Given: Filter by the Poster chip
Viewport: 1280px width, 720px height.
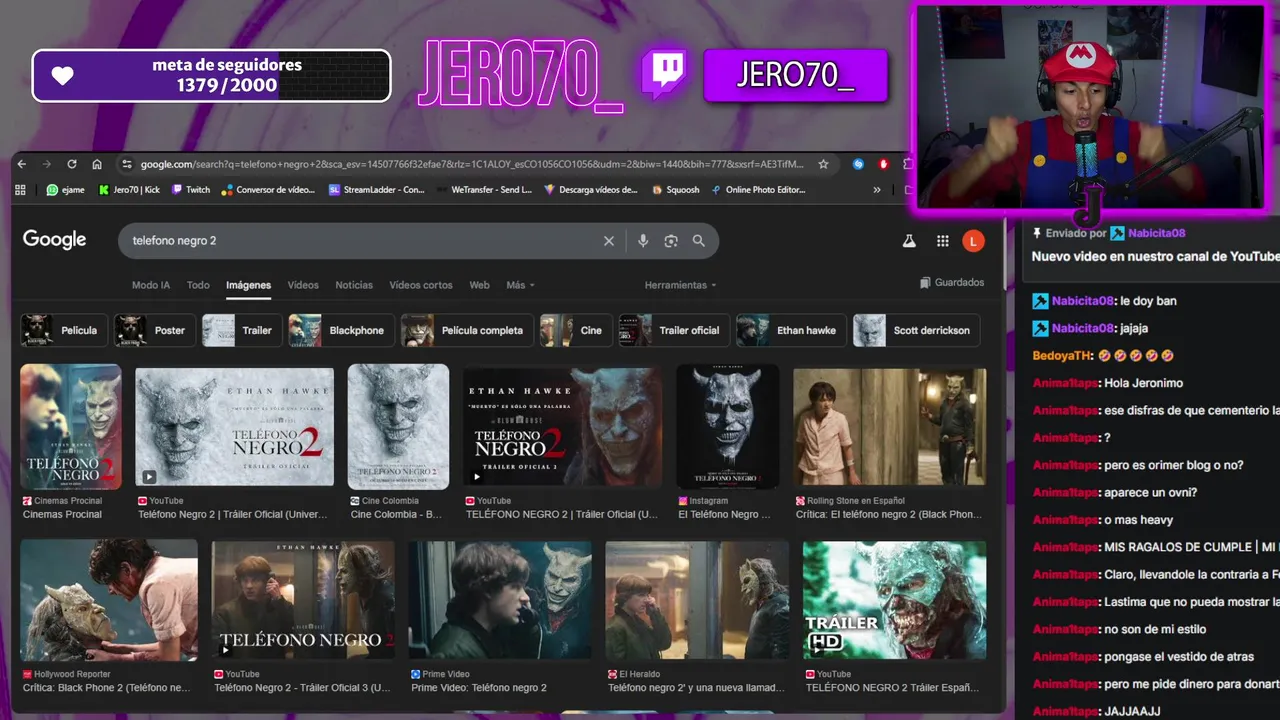Looking at the screenshot, I should pos(153,330).
